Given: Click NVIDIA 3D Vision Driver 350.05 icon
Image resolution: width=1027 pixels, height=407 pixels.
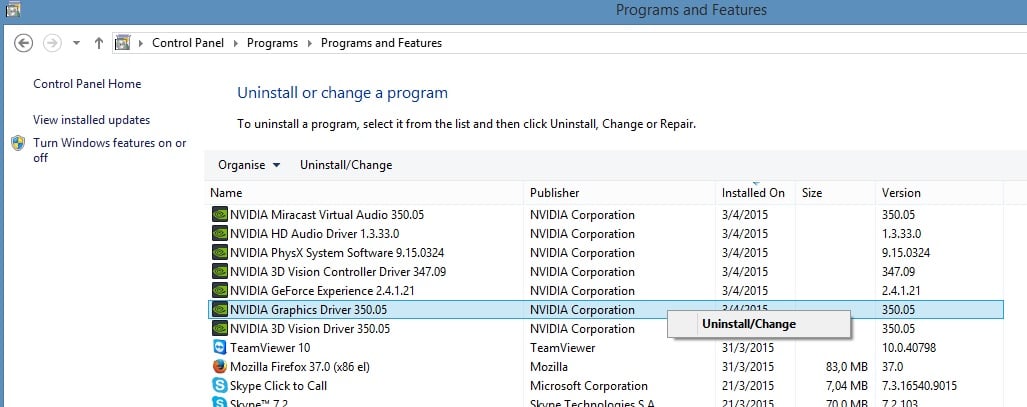Looking at the screenshot, I should pyautogui.click(x=220, y=328).
